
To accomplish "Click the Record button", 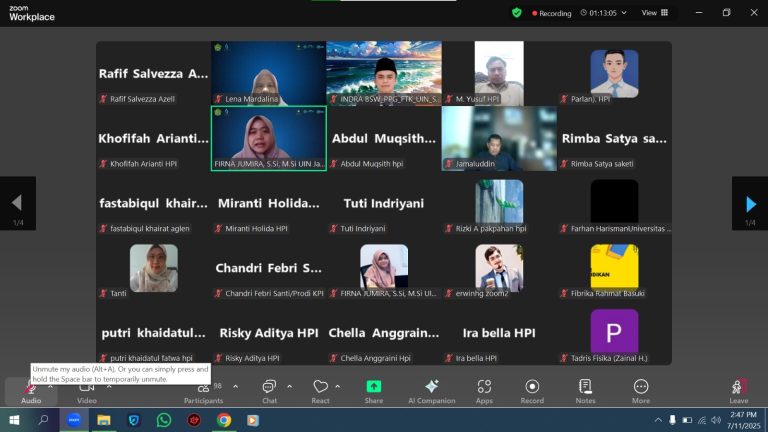I will pos(532,390).
